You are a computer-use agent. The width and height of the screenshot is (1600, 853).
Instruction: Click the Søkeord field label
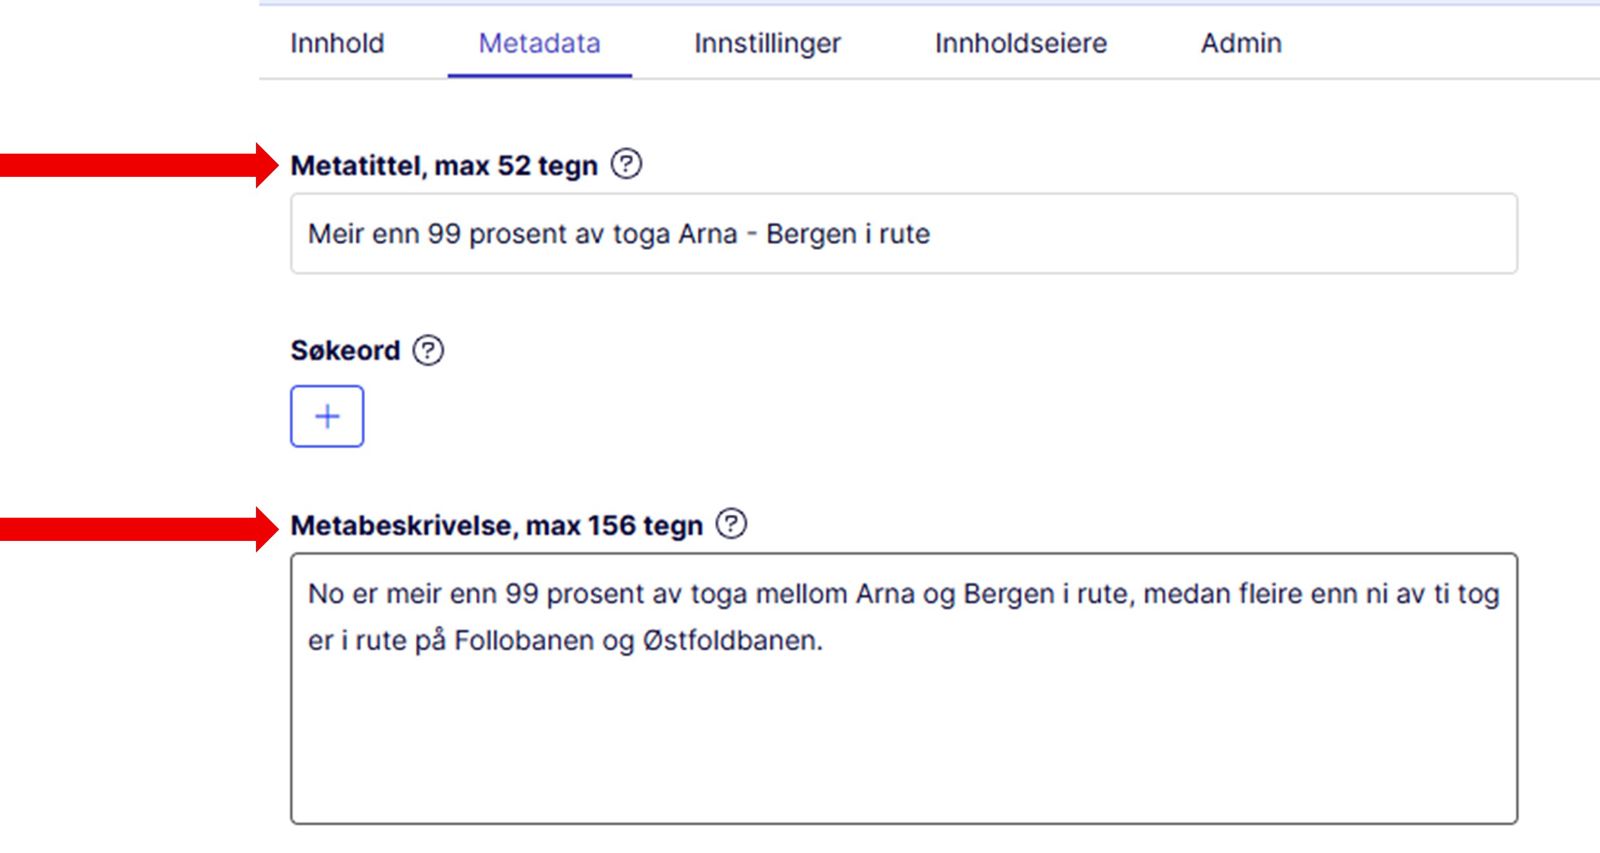[345, 351]
